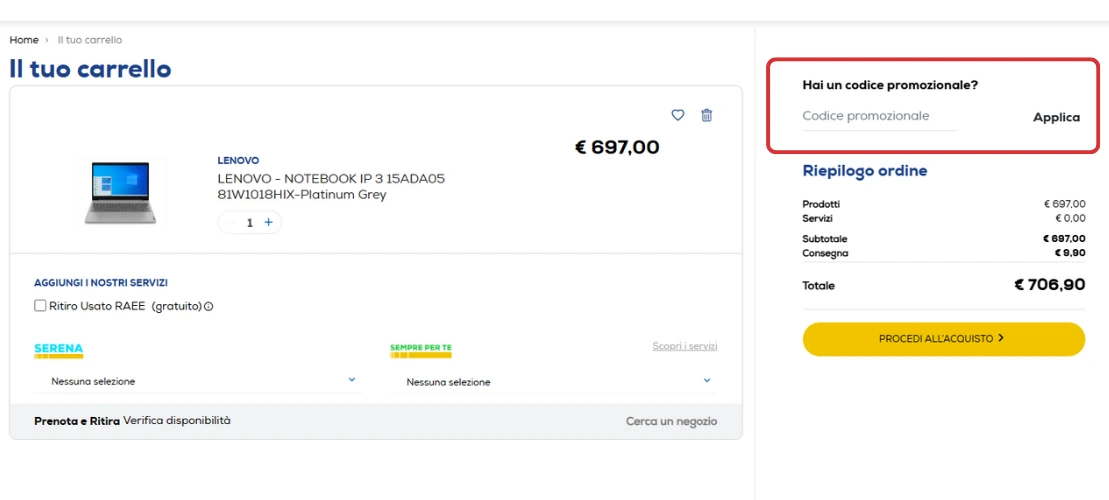Decrease quantity with the minus button

pos(230,222)
